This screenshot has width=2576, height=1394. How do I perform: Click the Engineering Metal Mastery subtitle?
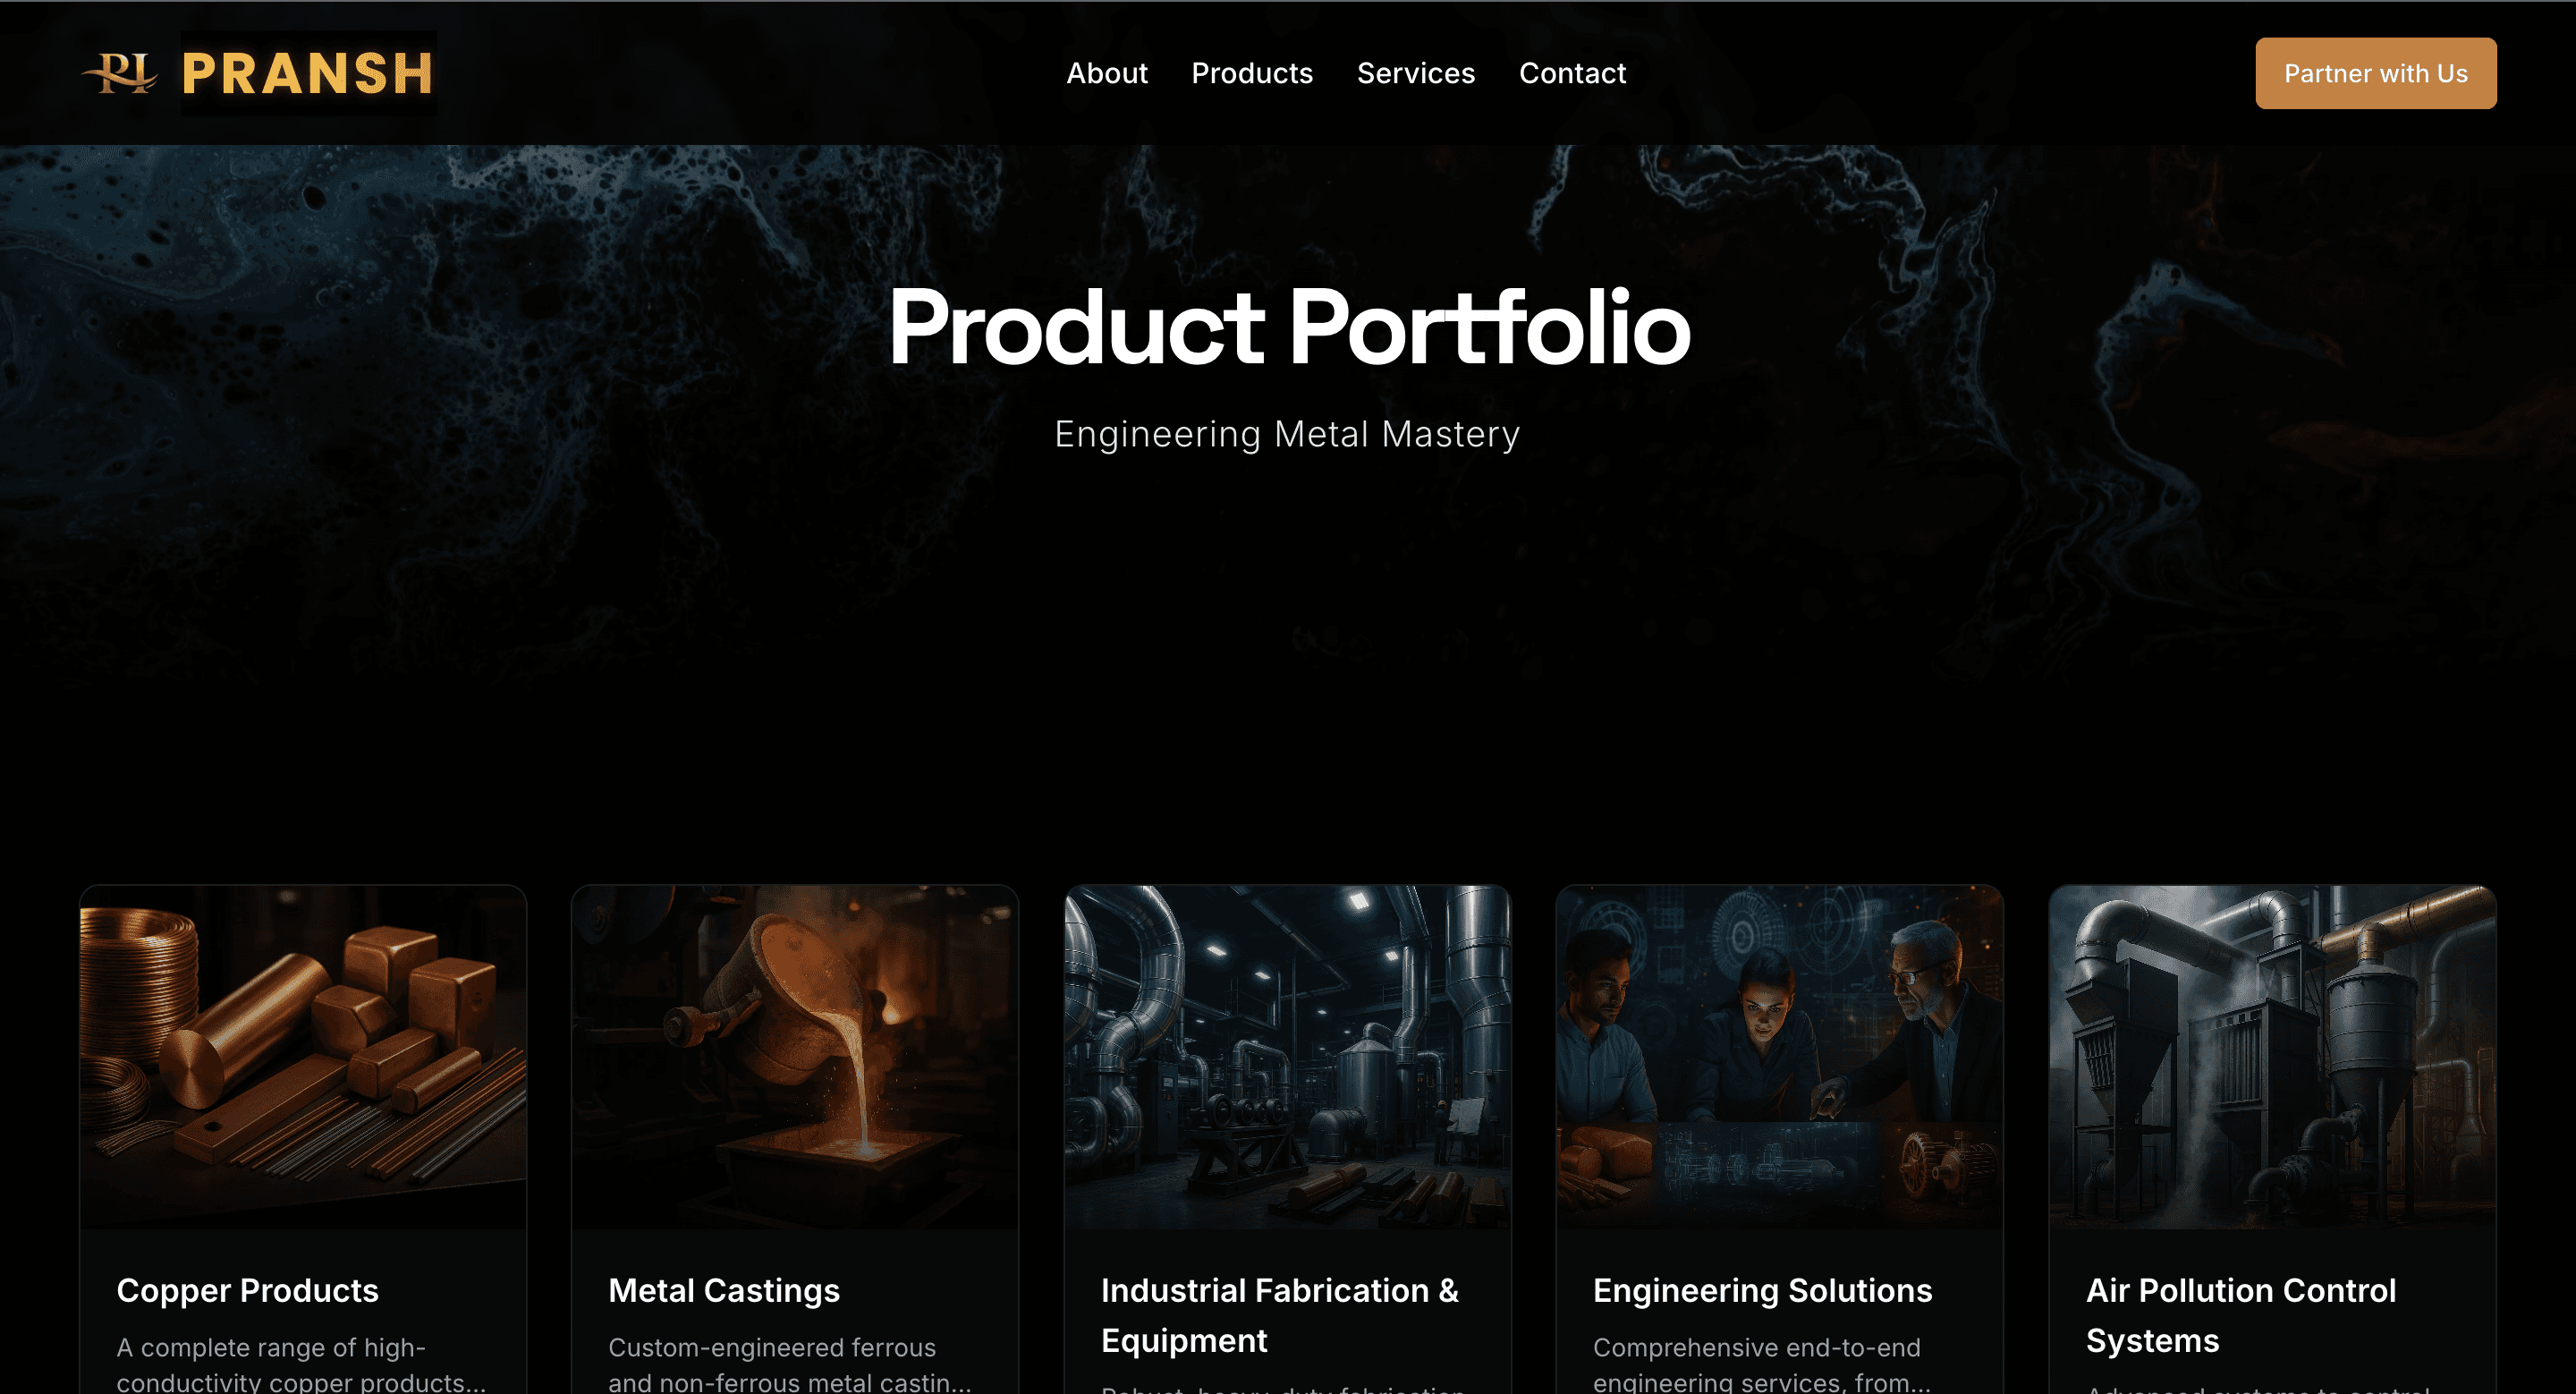pos(1287,434)
